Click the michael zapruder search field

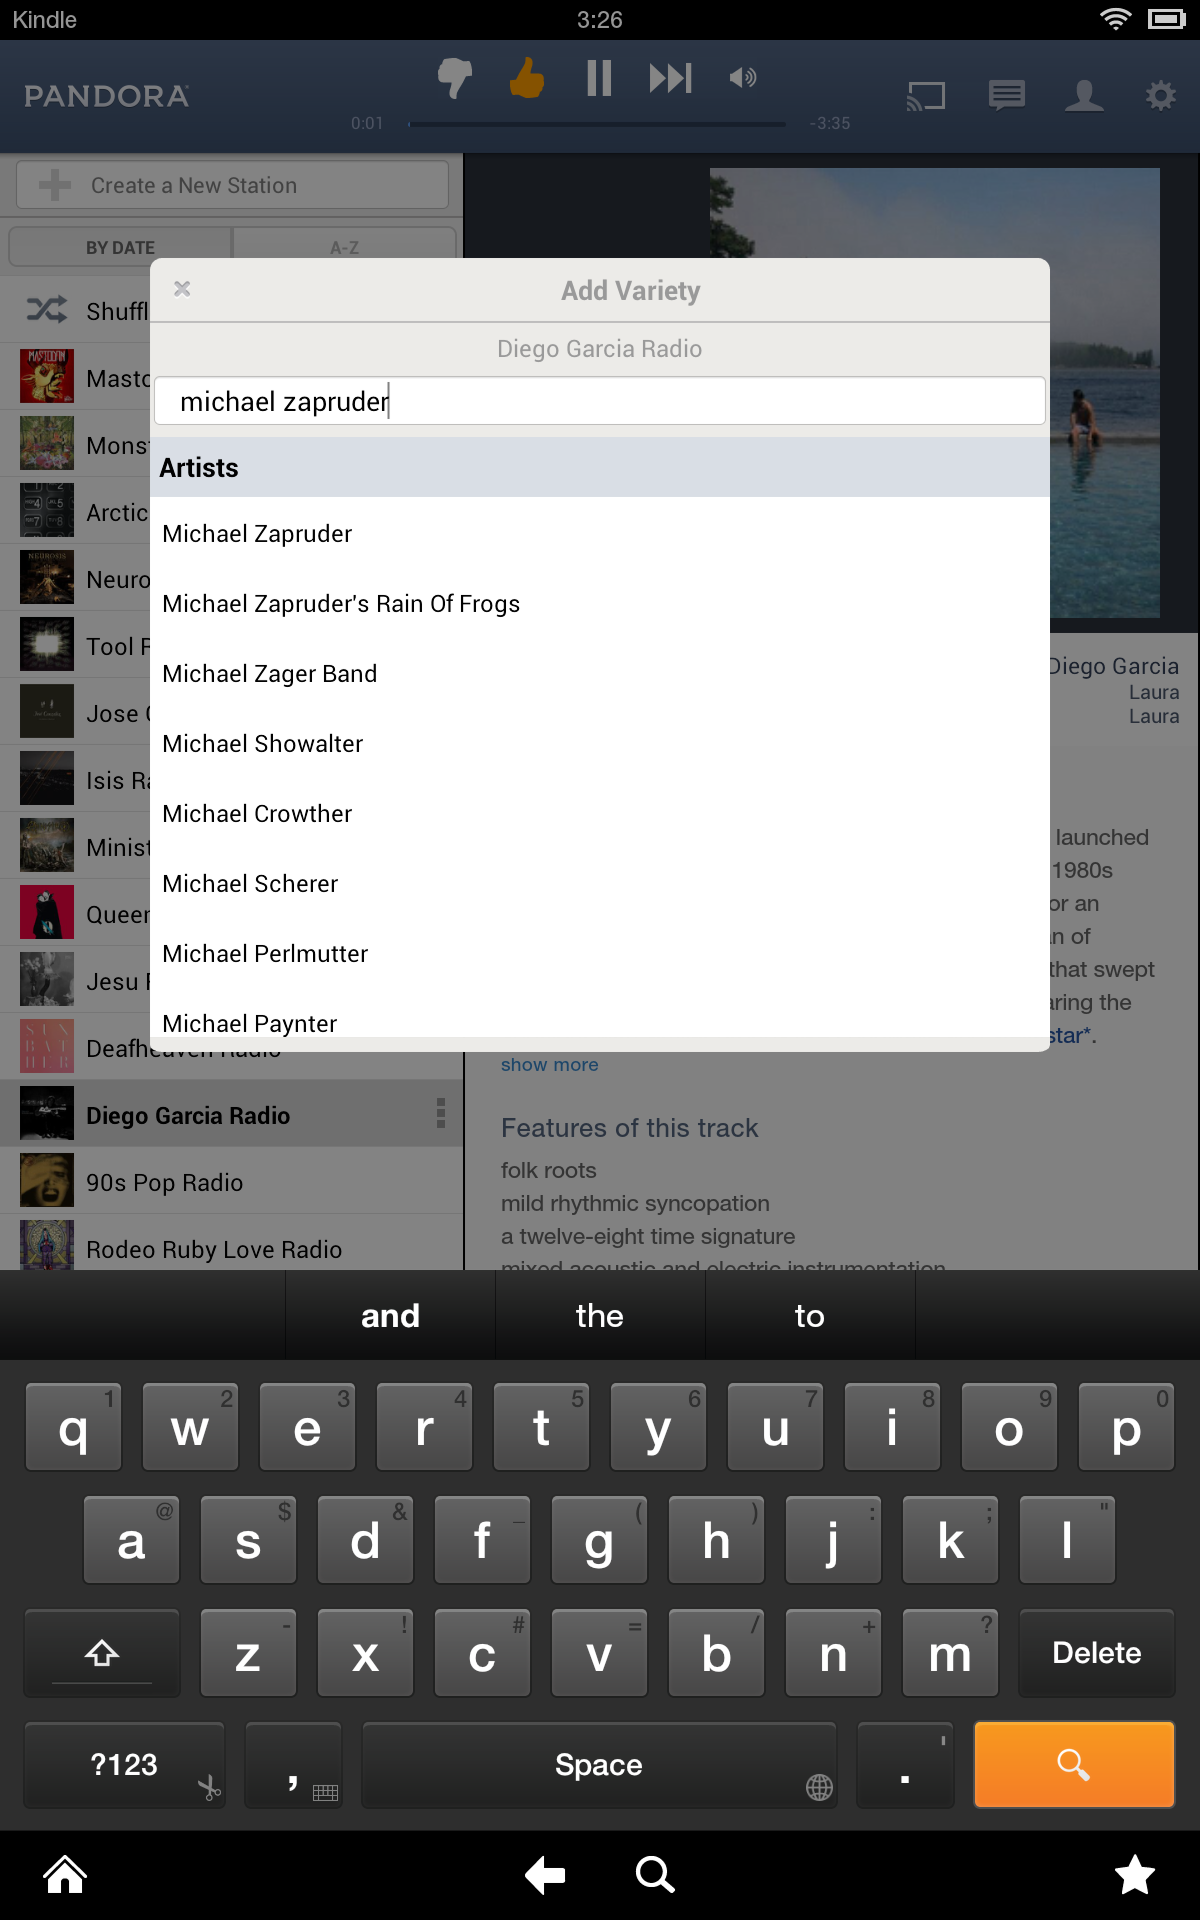(600, 401)
